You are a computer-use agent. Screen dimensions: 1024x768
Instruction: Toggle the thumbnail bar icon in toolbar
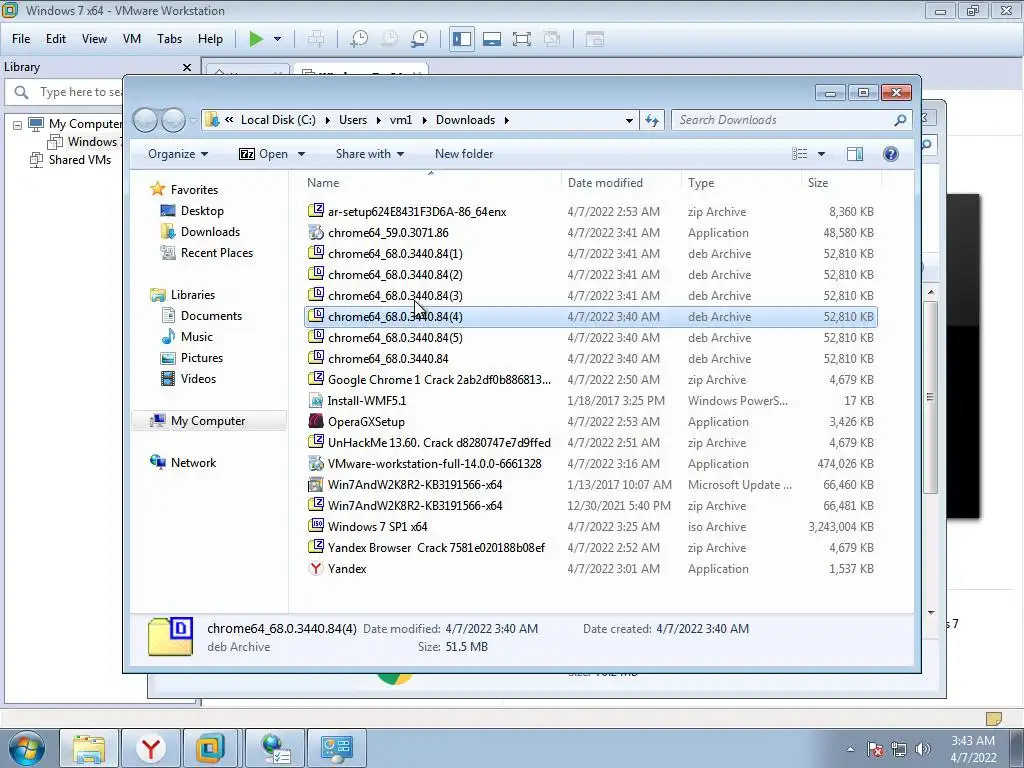[492, 39]
